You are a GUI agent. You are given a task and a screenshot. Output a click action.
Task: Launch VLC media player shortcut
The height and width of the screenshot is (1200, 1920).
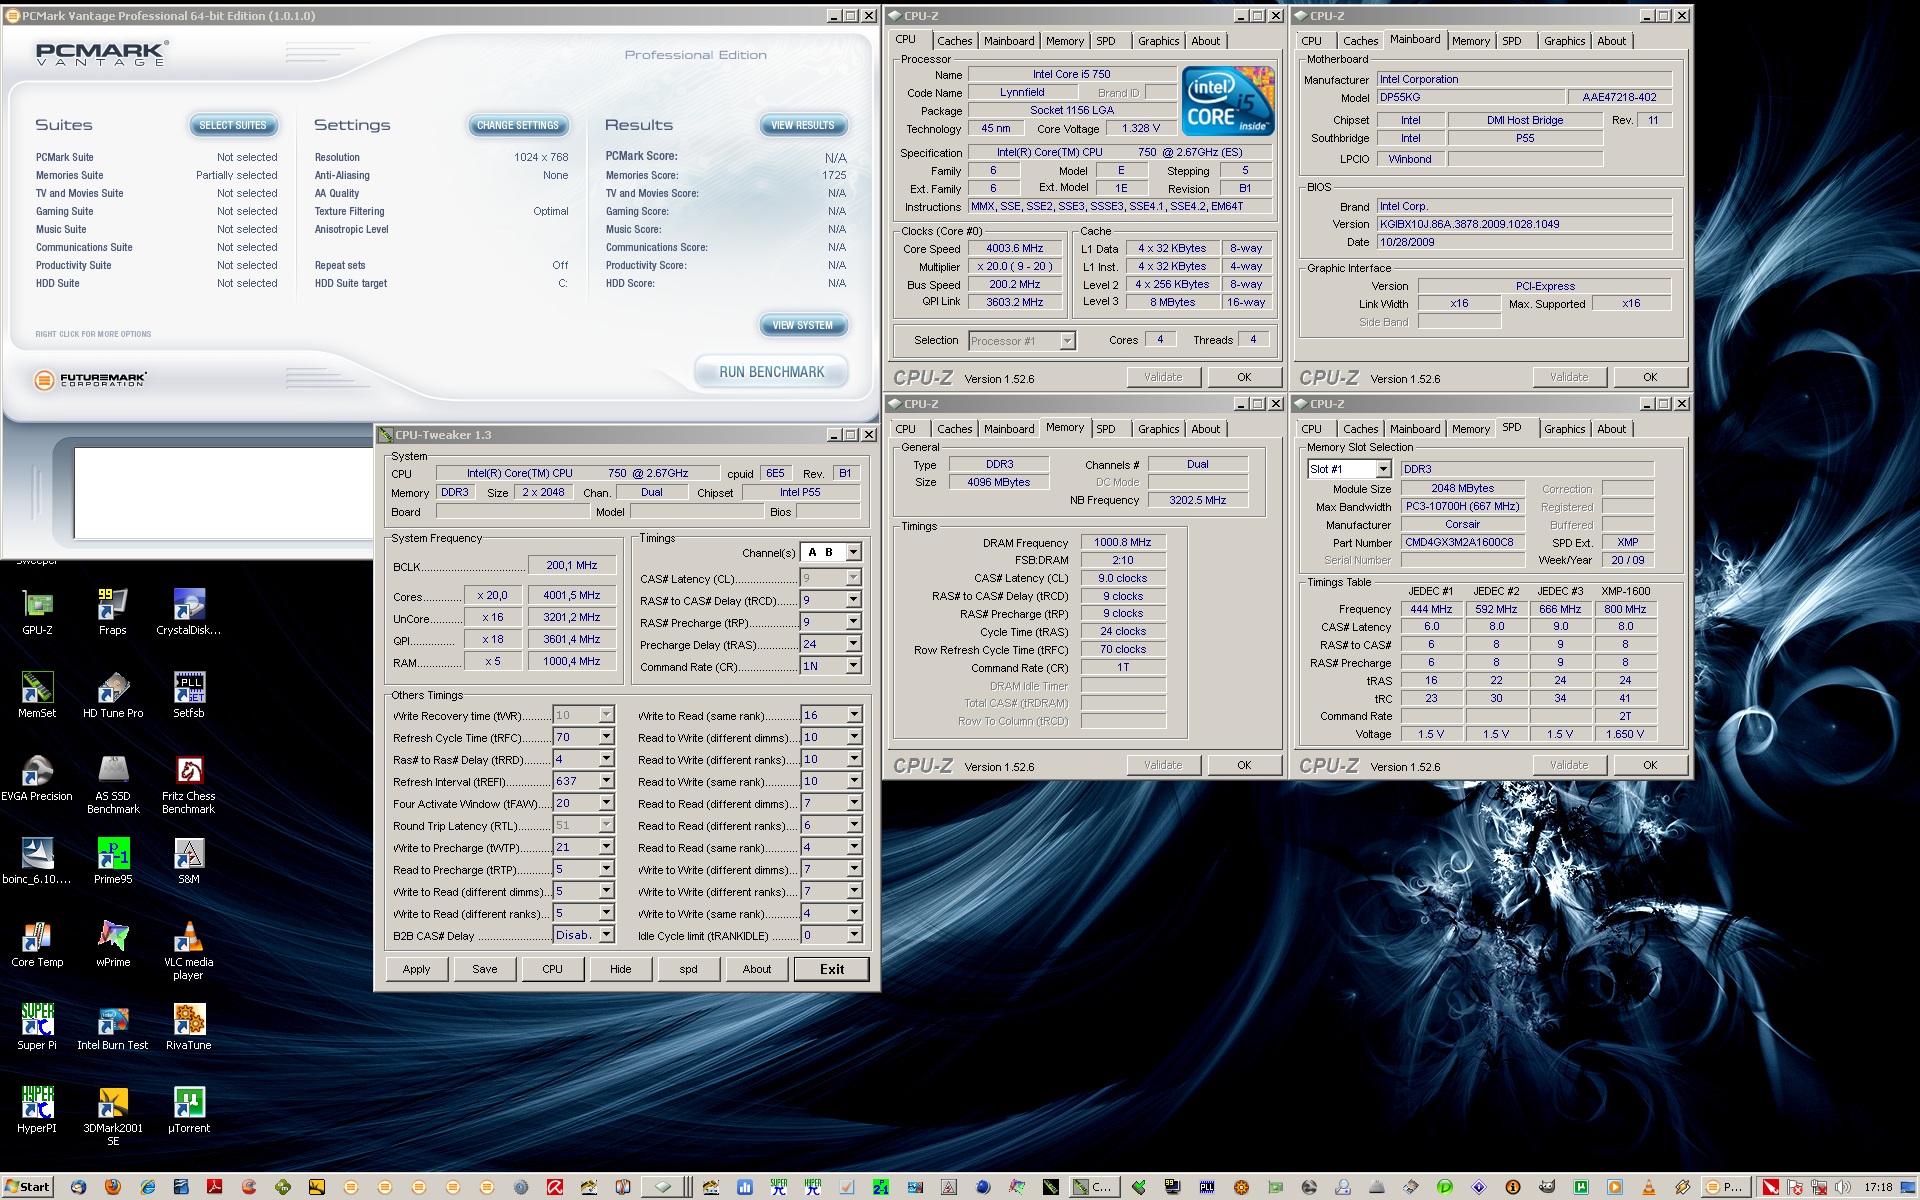[x=188, y=938]
